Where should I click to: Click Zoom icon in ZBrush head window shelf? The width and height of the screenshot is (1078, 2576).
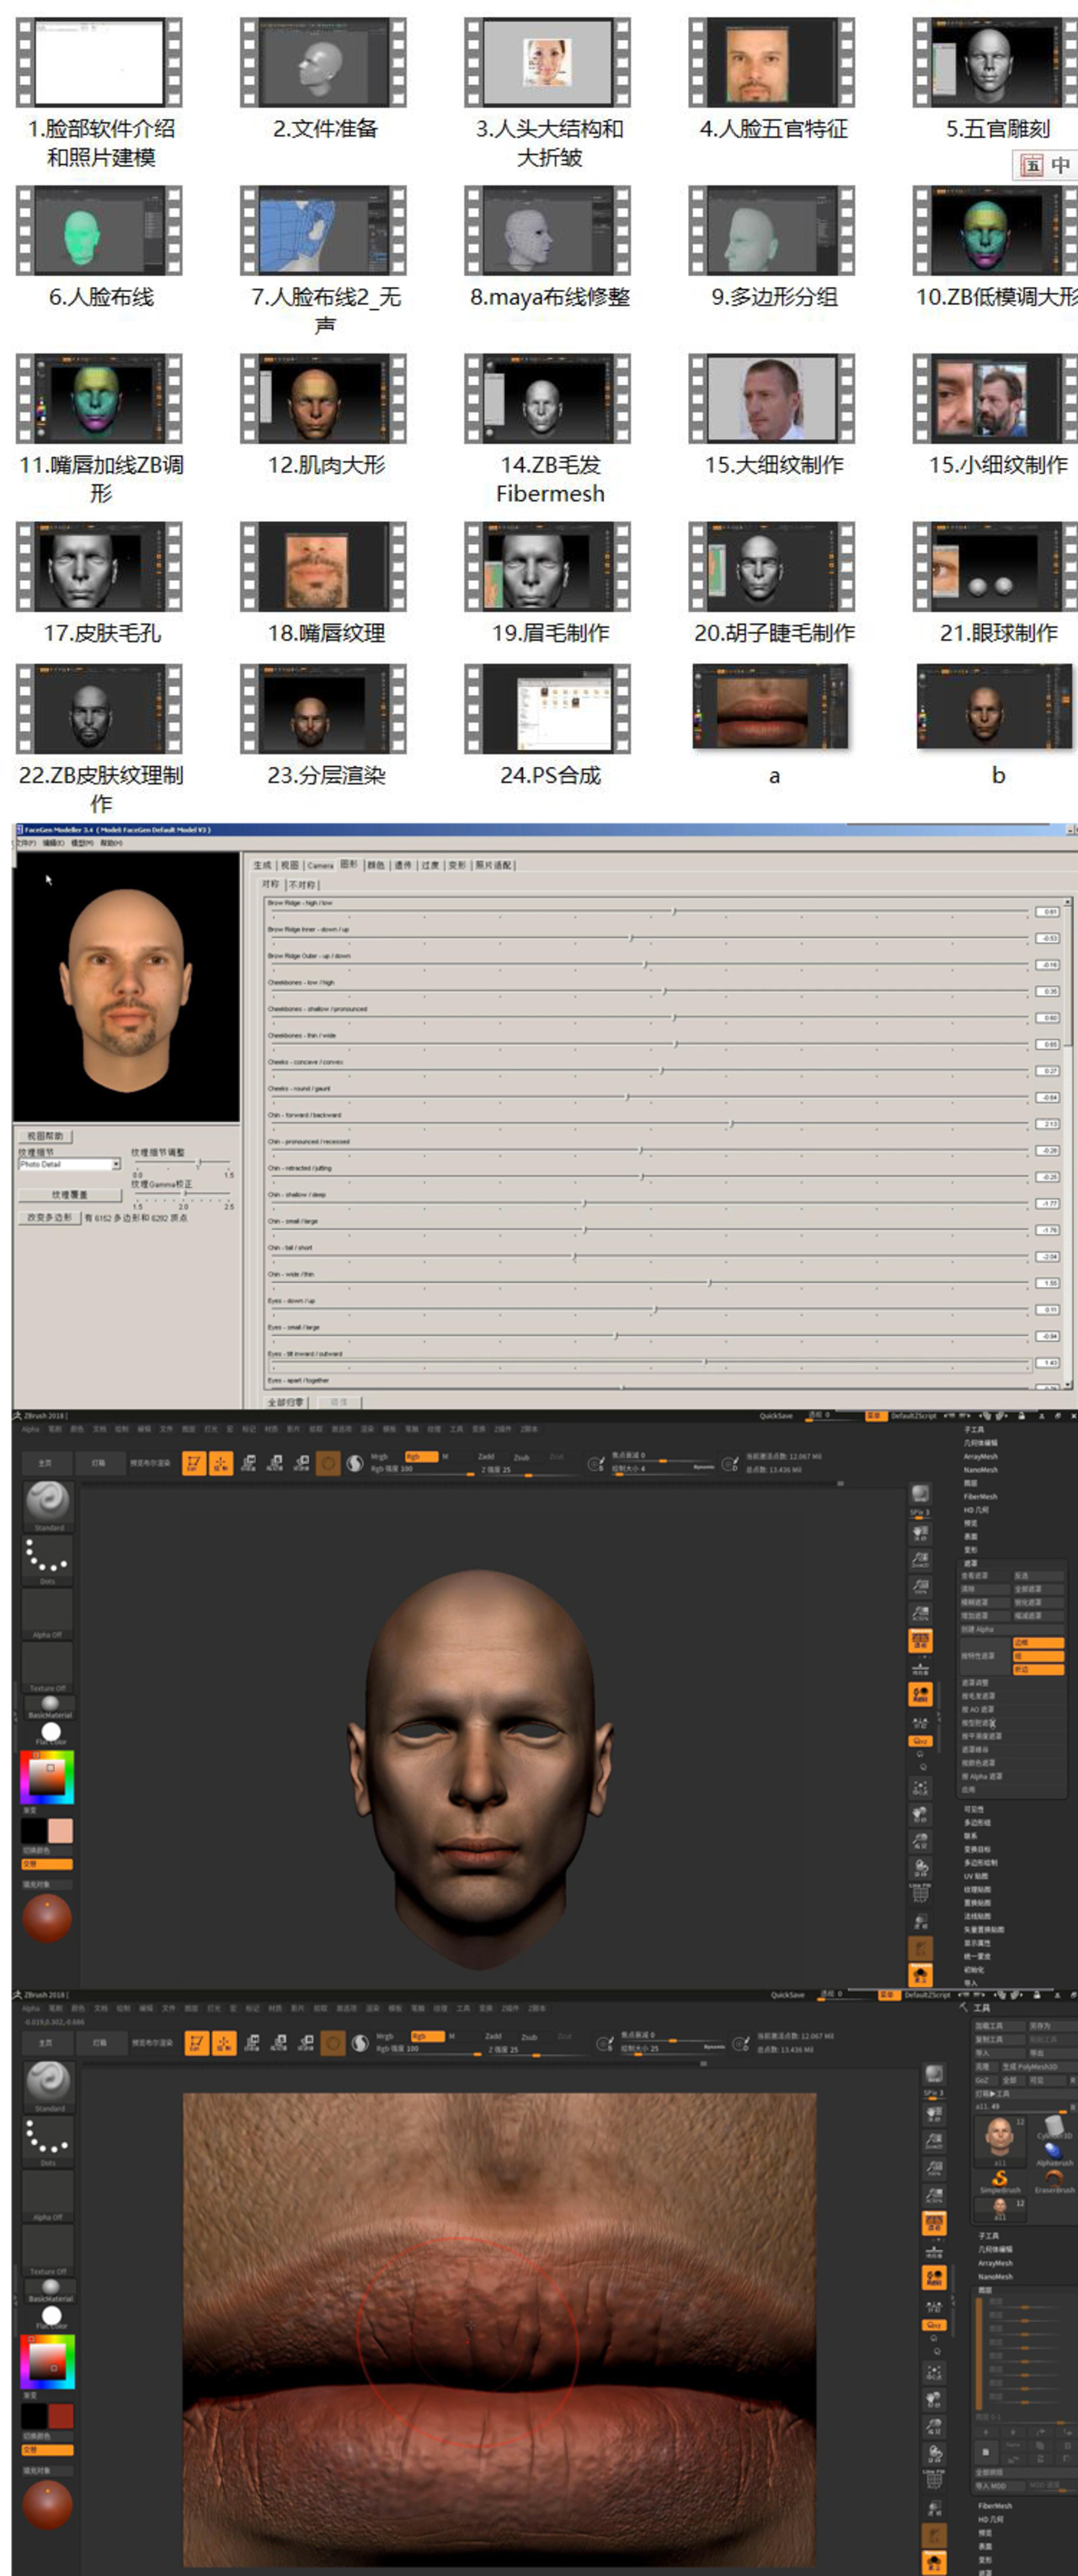(x=921, y=1561)
